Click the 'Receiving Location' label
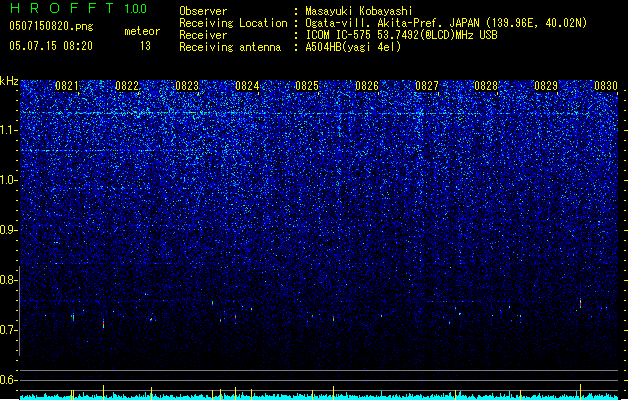The height and width of the screenshot is (400, 629). 233,23
